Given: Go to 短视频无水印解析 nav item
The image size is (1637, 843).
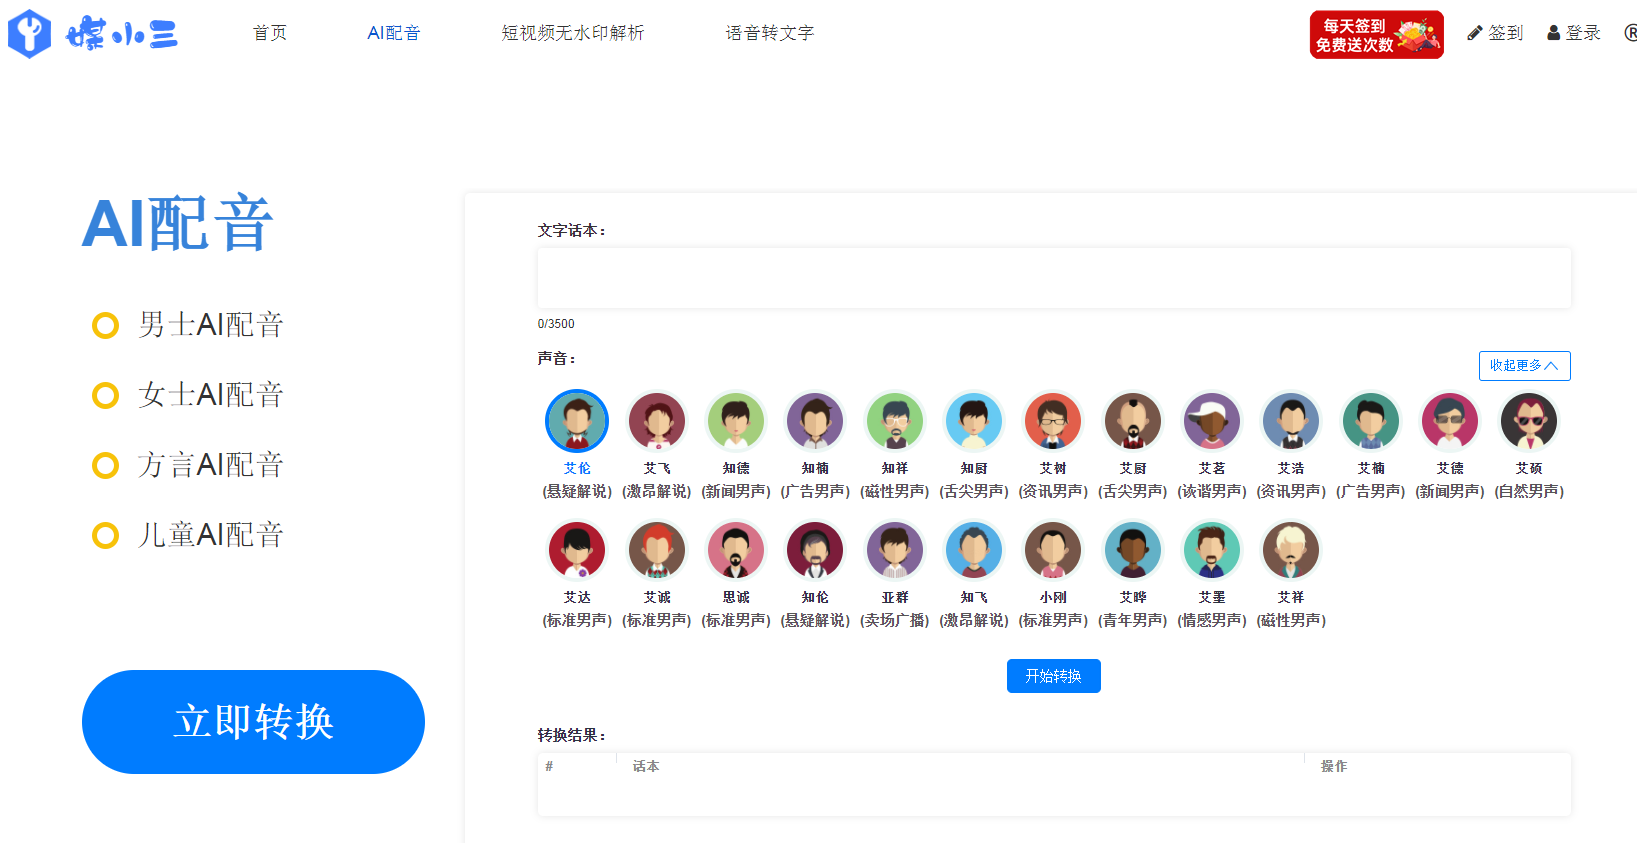Looking at the screenshot, I should tap(573, 33).
